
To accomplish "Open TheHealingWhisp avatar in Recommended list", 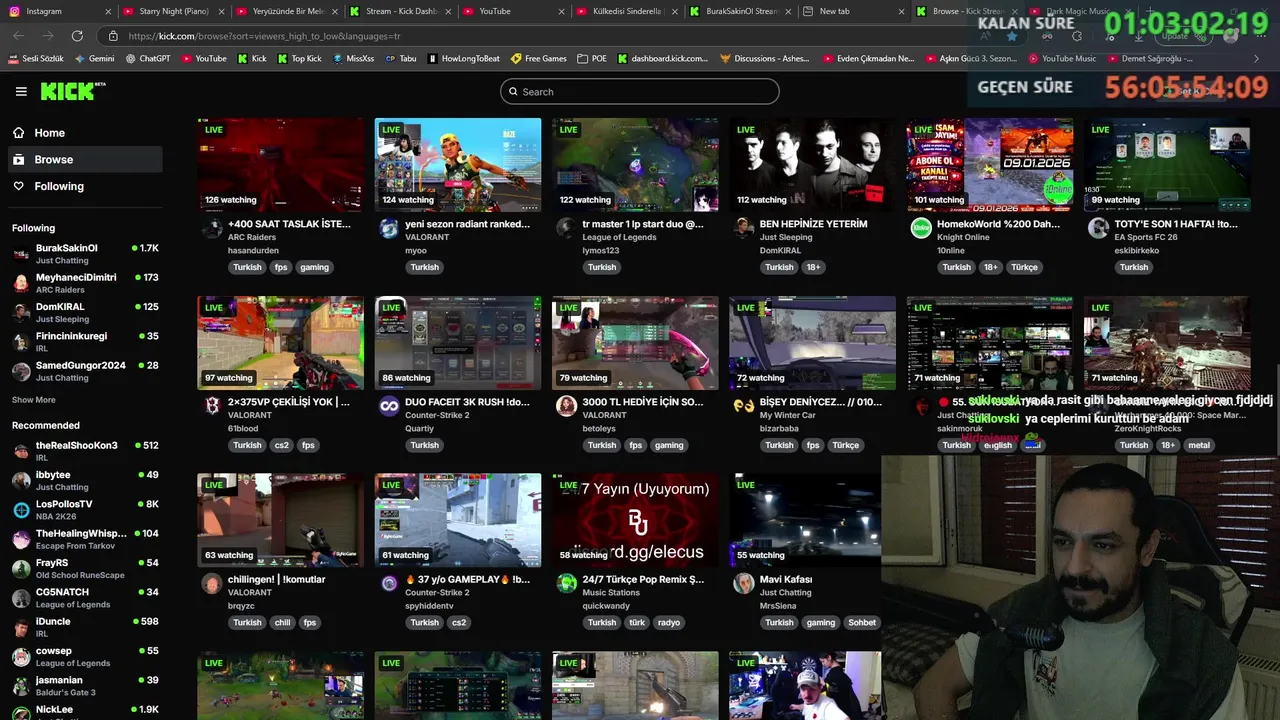I will (21, 539).
